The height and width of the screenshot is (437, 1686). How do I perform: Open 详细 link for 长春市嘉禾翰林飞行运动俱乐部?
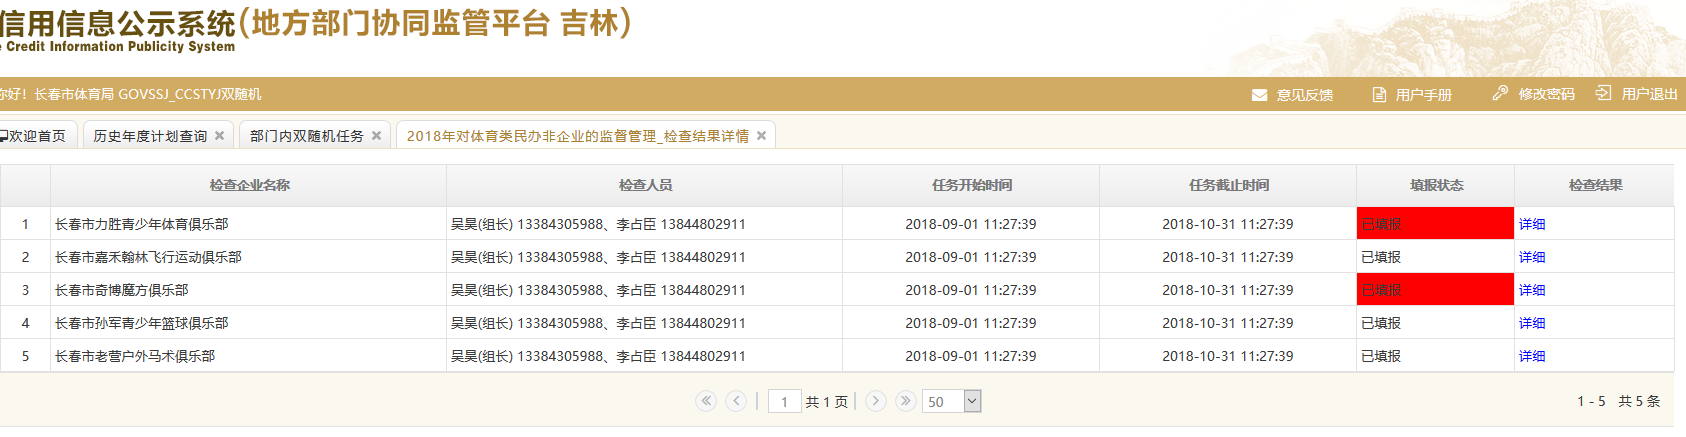[x=1531, y=257]
